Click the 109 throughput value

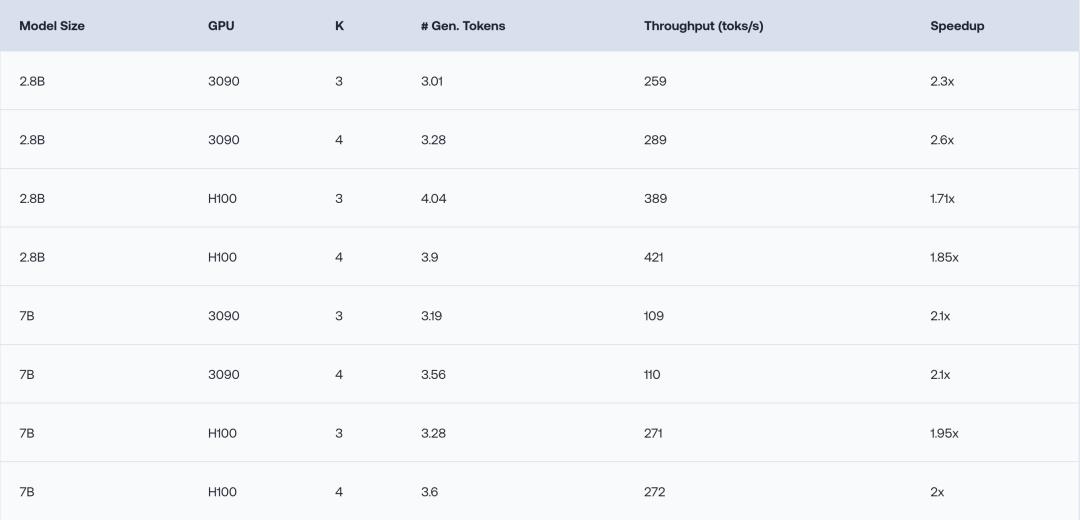(654, 316)
